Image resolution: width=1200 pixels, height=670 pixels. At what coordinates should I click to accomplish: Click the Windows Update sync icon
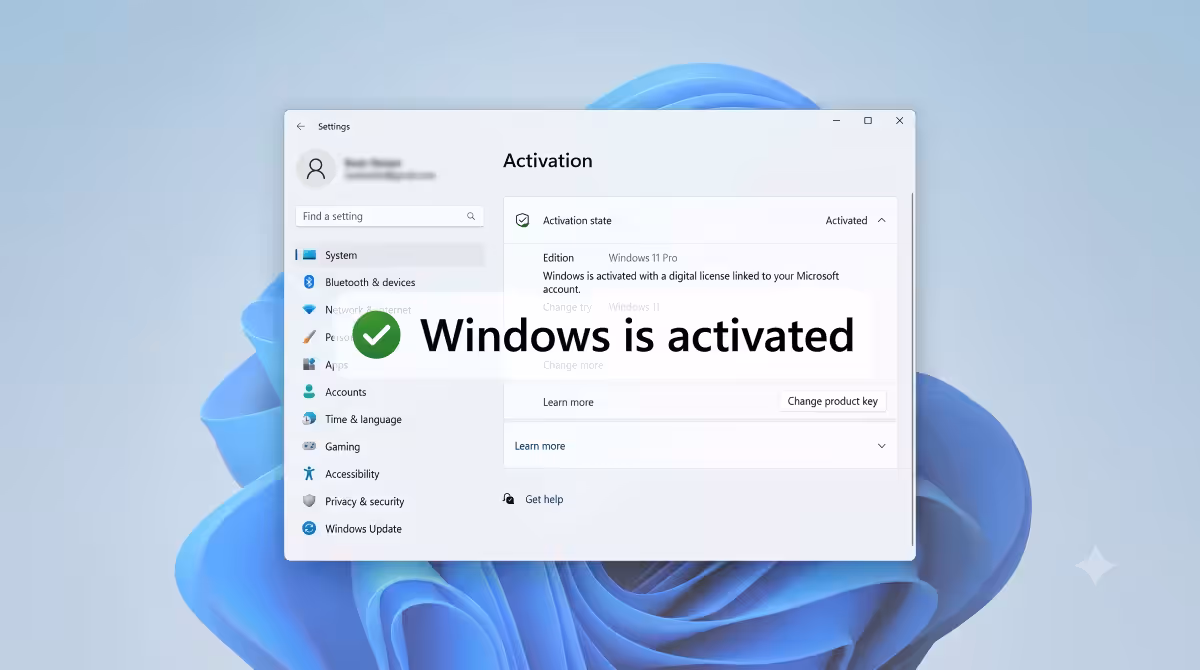(x=309, y=529)
